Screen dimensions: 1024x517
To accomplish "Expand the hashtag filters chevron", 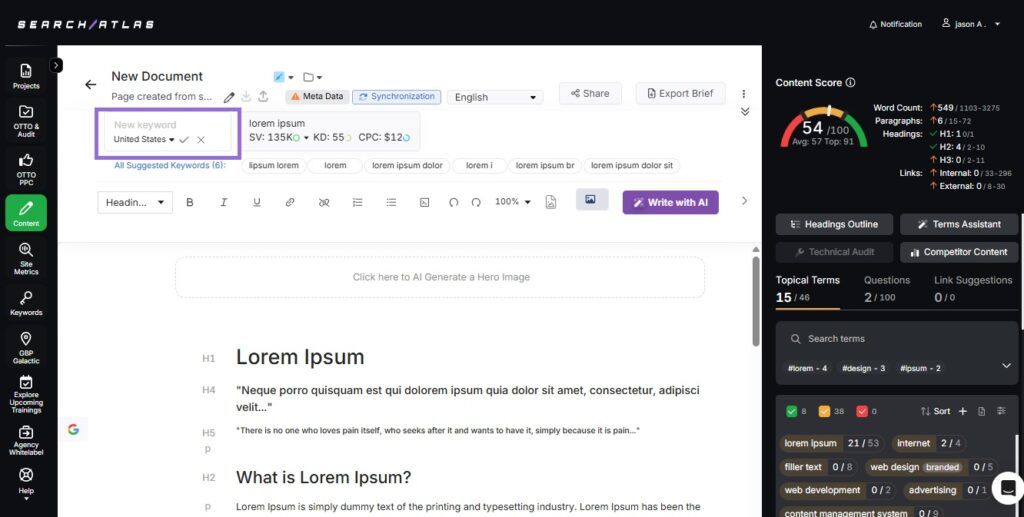I will [x=1006, y=366].
